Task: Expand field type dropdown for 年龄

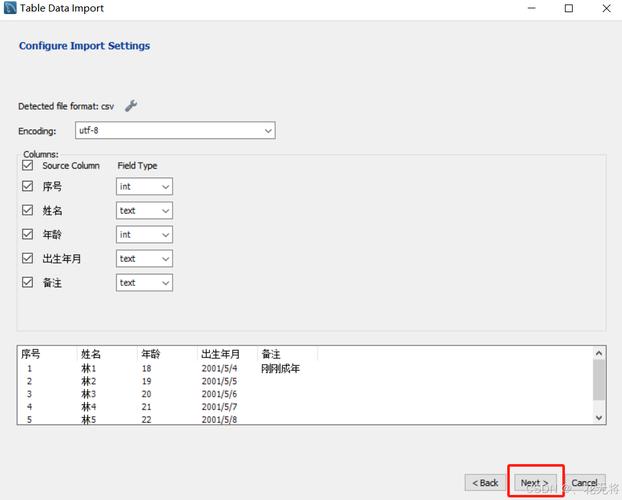Action: click(144, 234)
